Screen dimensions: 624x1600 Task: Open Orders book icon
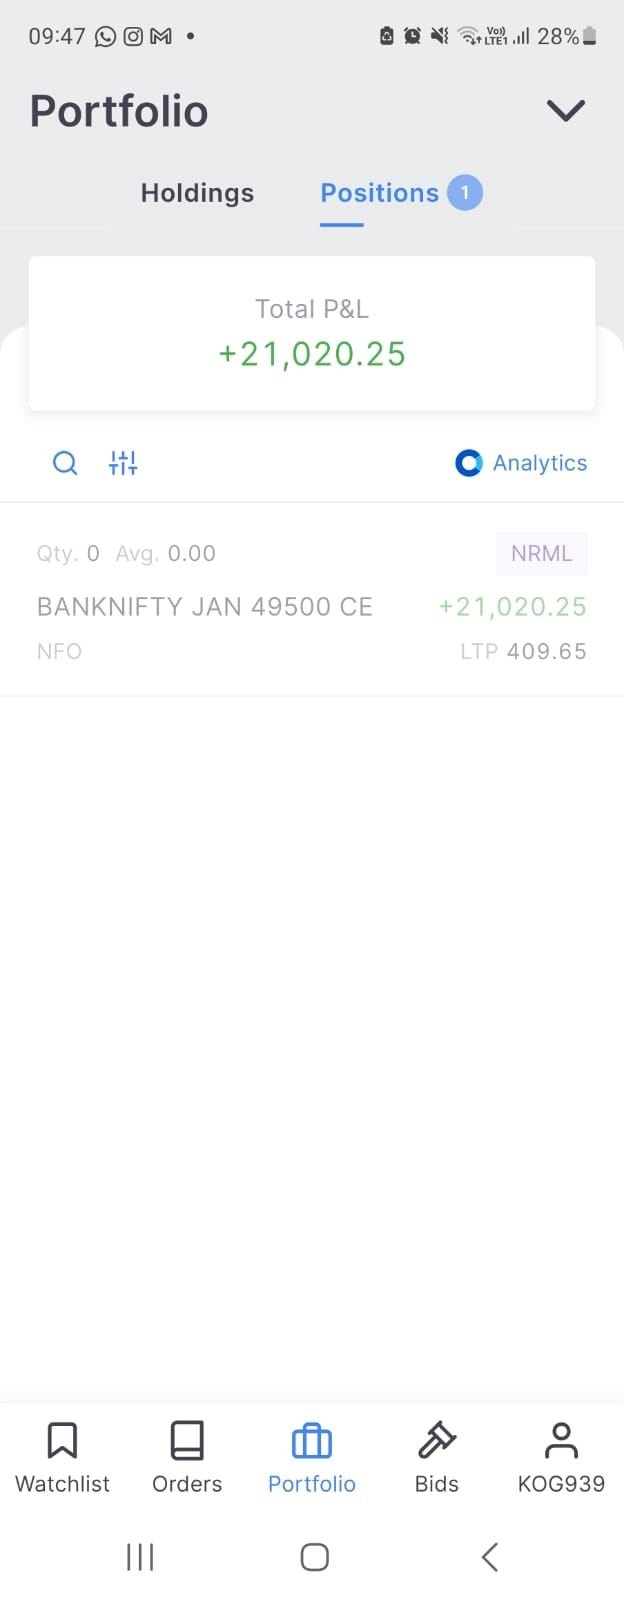[x=187, y=1441]
